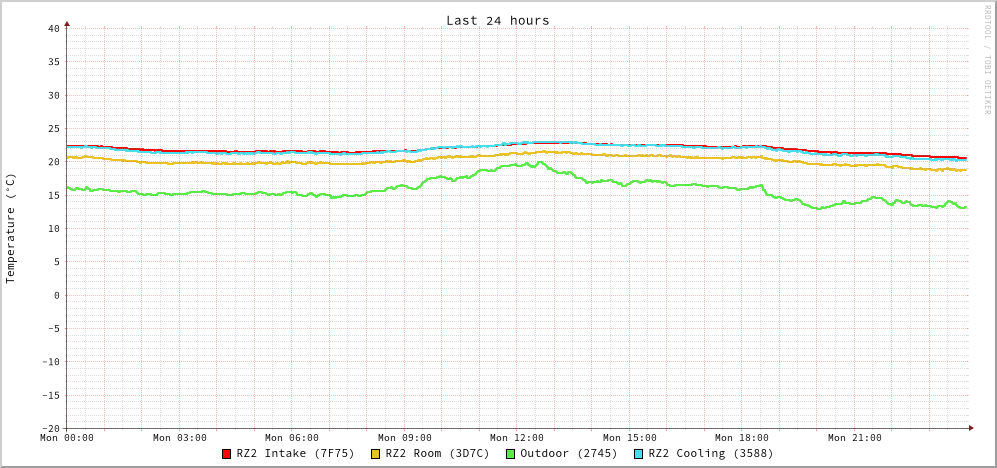Click the cyan RZ2 Cooling legend swatch

[639, 454]
